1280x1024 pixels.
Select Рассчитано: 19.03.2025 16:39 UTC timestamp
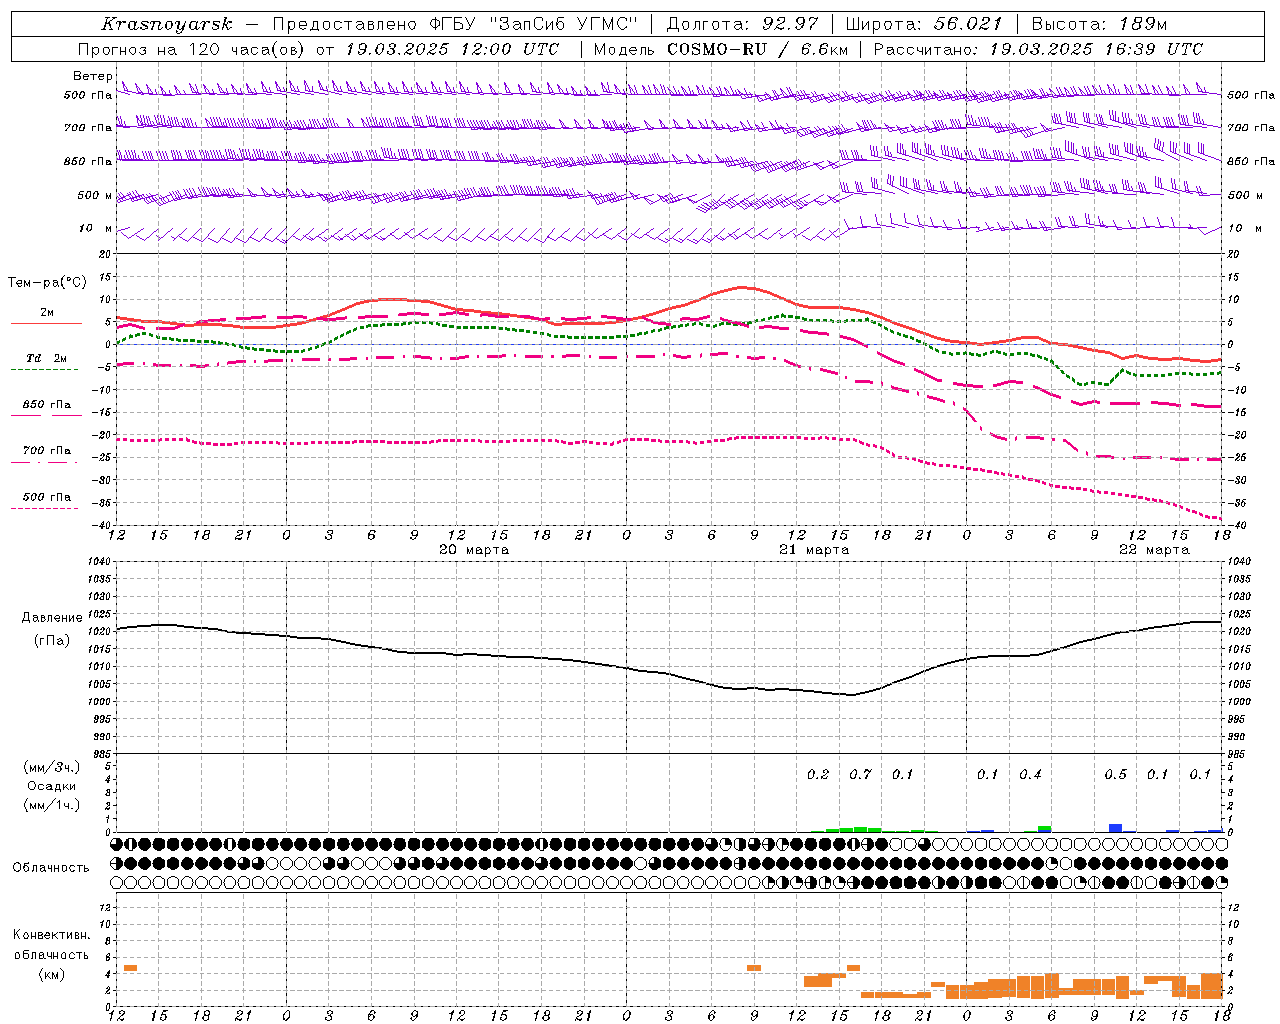pyautogui.click(x=1039, y=49)
